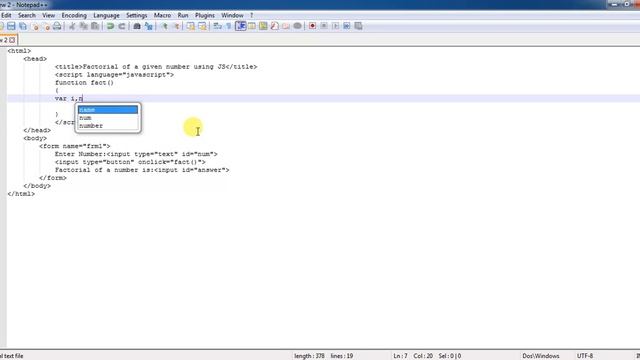
Task: Click the Playback macro icon
Action: point(335,26)
